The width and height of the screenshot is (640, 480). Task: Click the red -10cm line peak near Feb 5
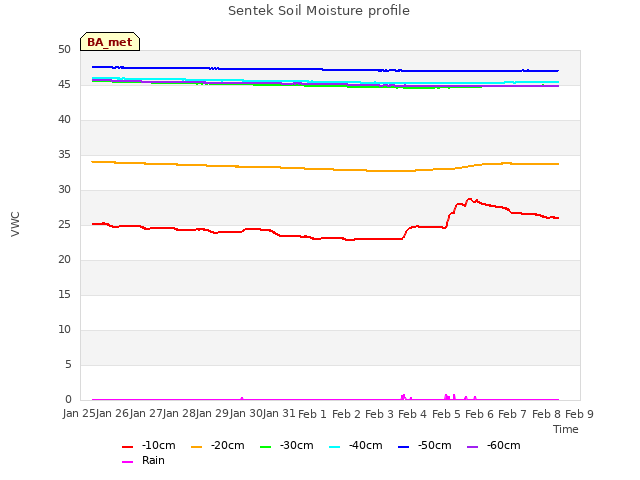pyautogui.click(x=469, y=199)
